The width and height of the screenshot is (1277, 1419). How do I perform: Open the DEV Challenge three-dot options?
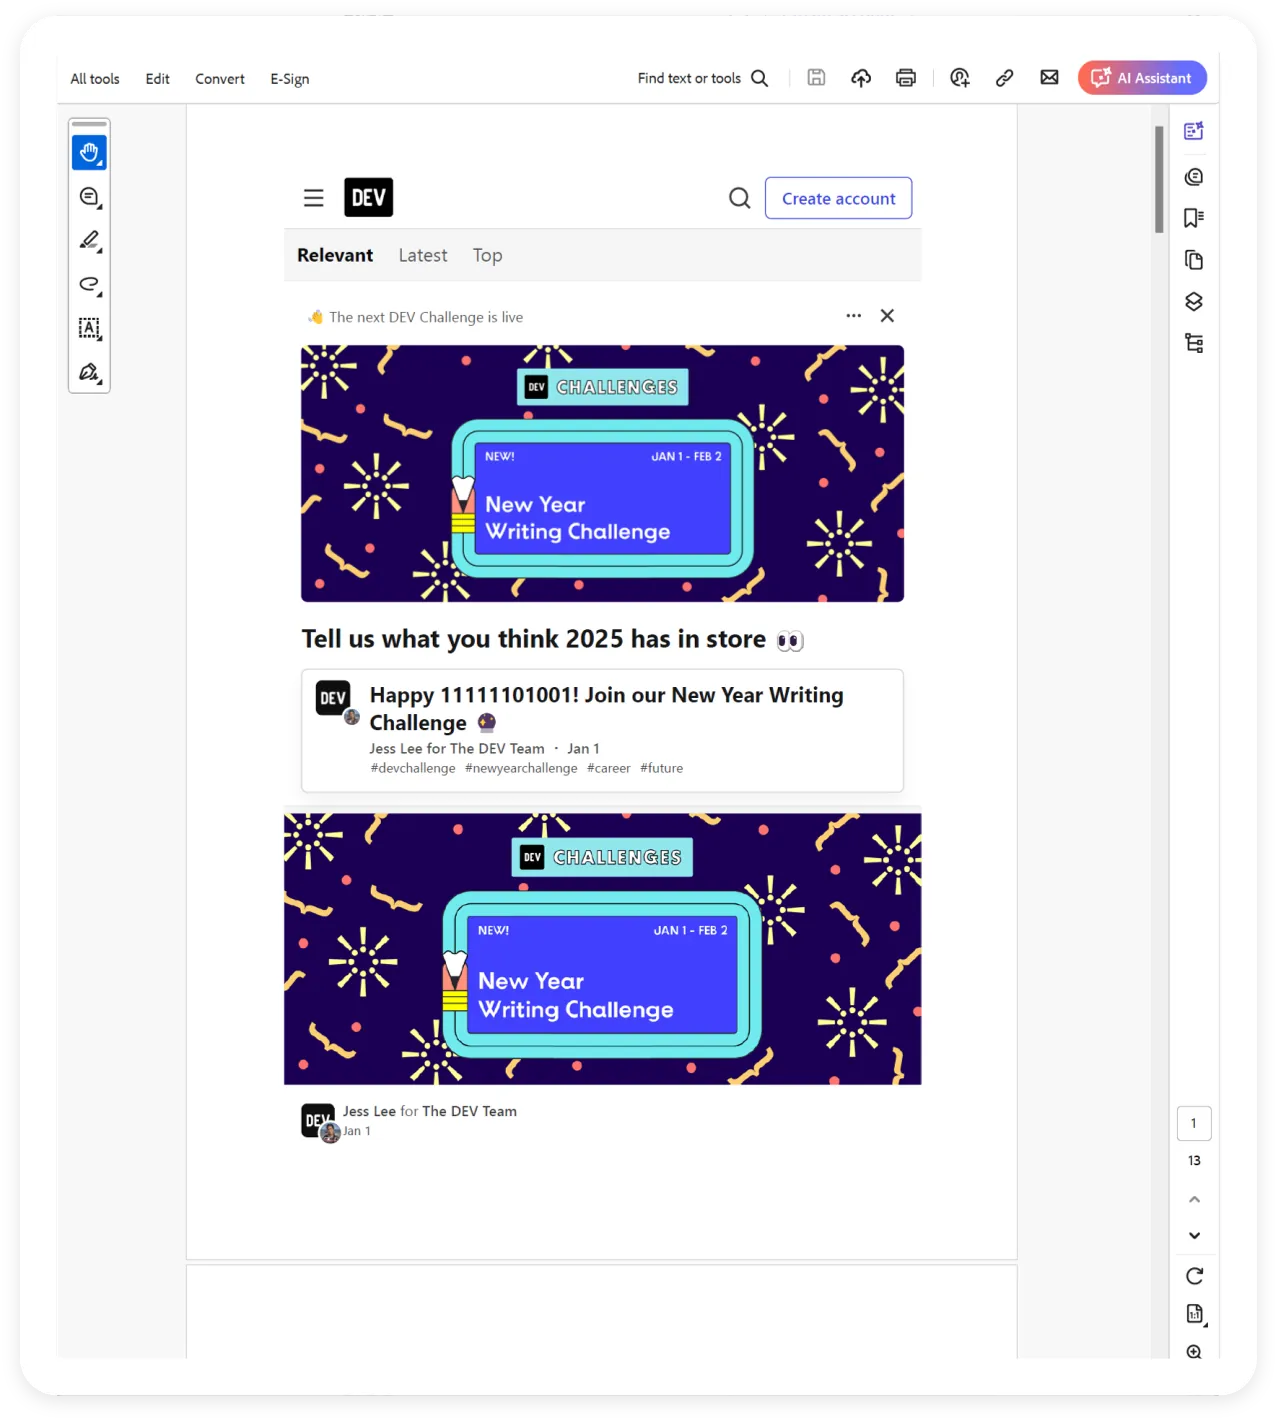tap(854, 316)
